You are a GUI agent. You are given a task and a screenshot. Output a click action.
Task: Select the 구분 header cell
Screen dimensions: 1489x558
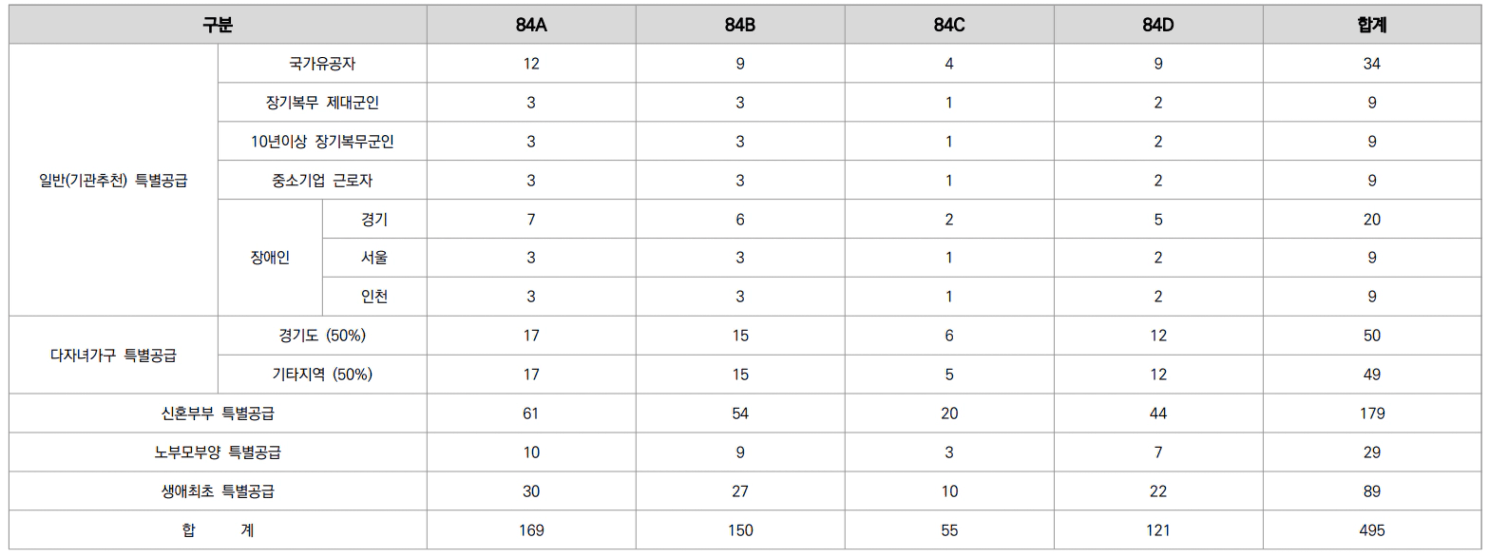coord(218,26)
